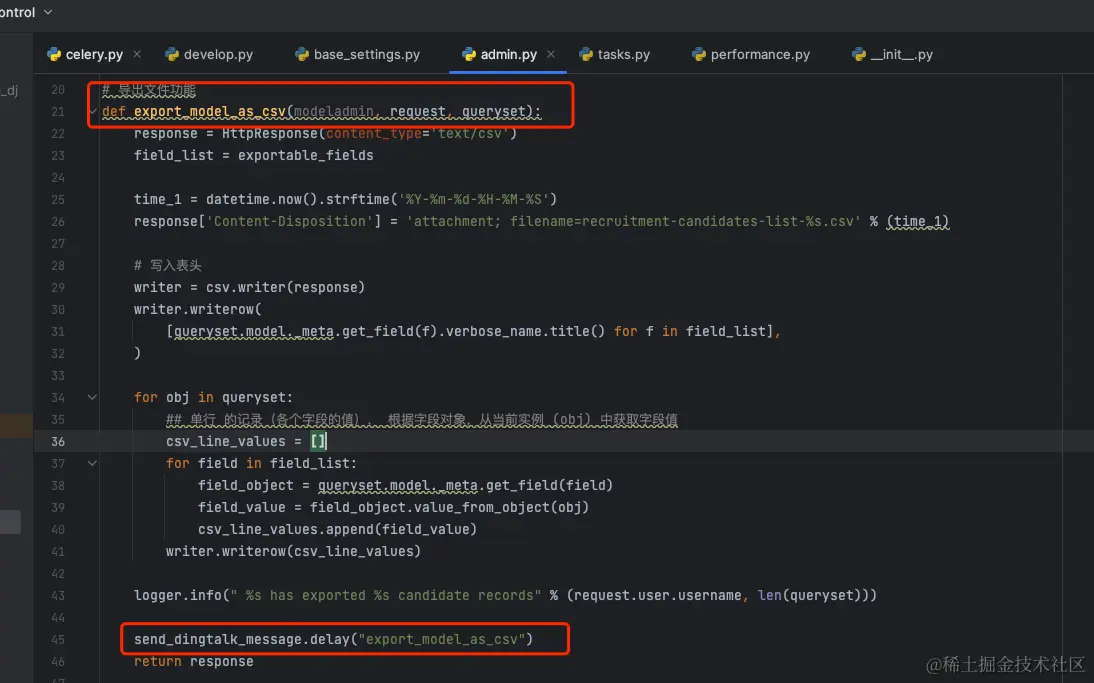Click 'HttpResponse' on line 22
Viewport: 1094px width, 683px height.
pos(270,133)
